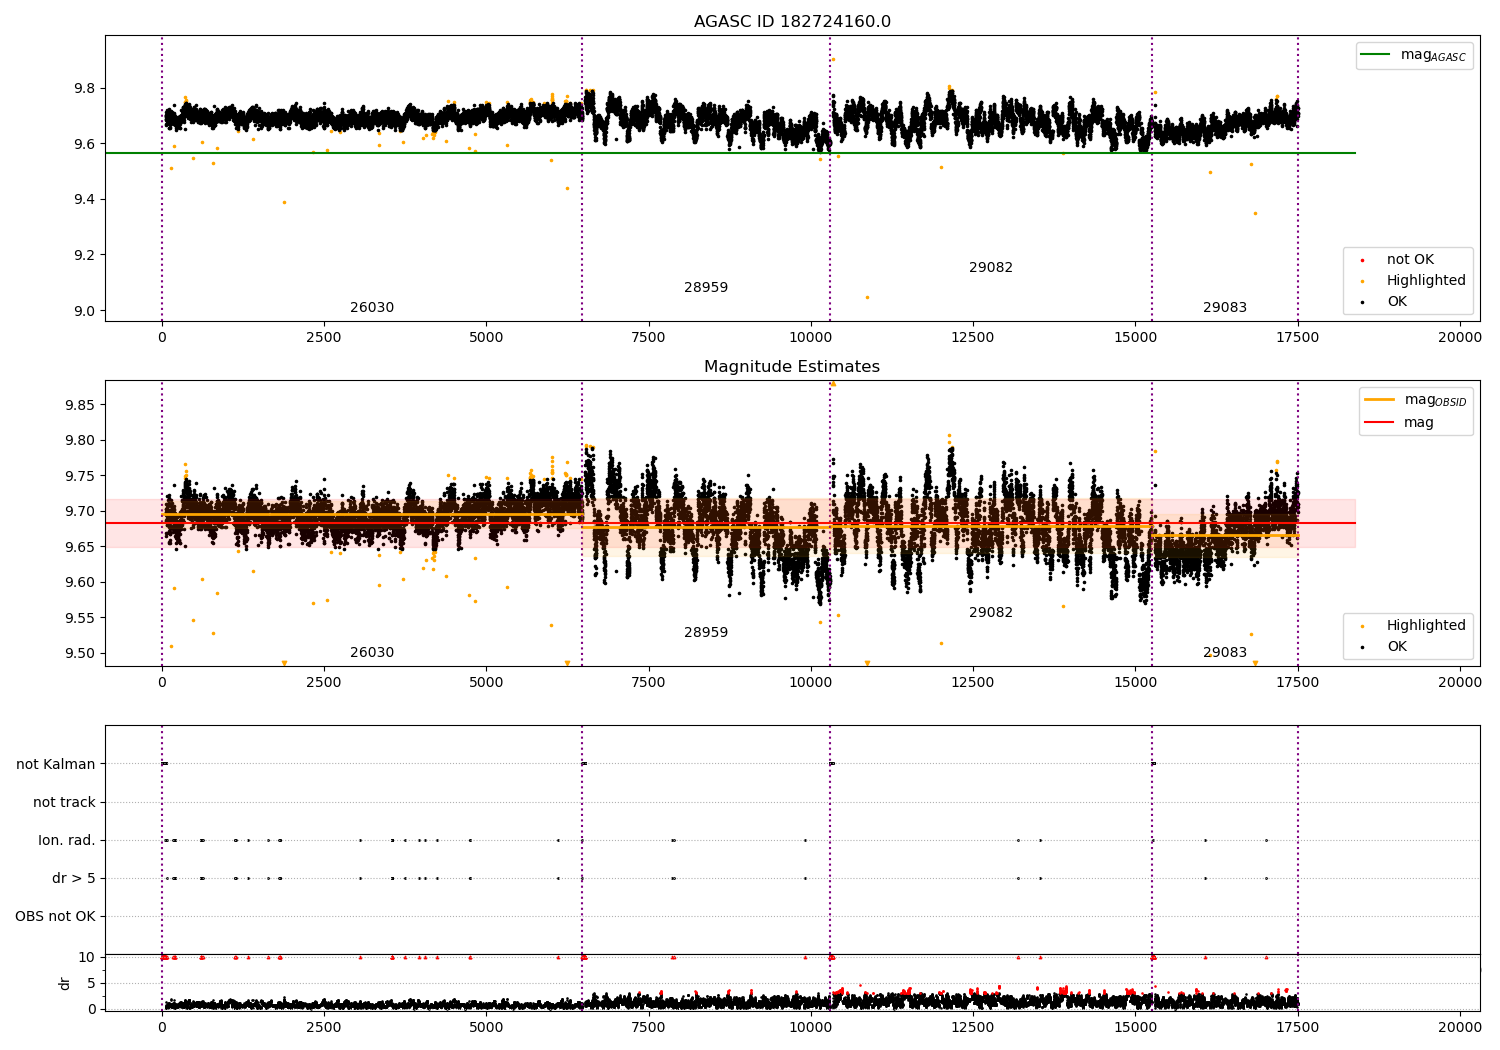Image resolution: width=1500 pixels, height=1050 pixels.
Task: Click the 10 tick on the dr axis
Action: coord(86,957)
